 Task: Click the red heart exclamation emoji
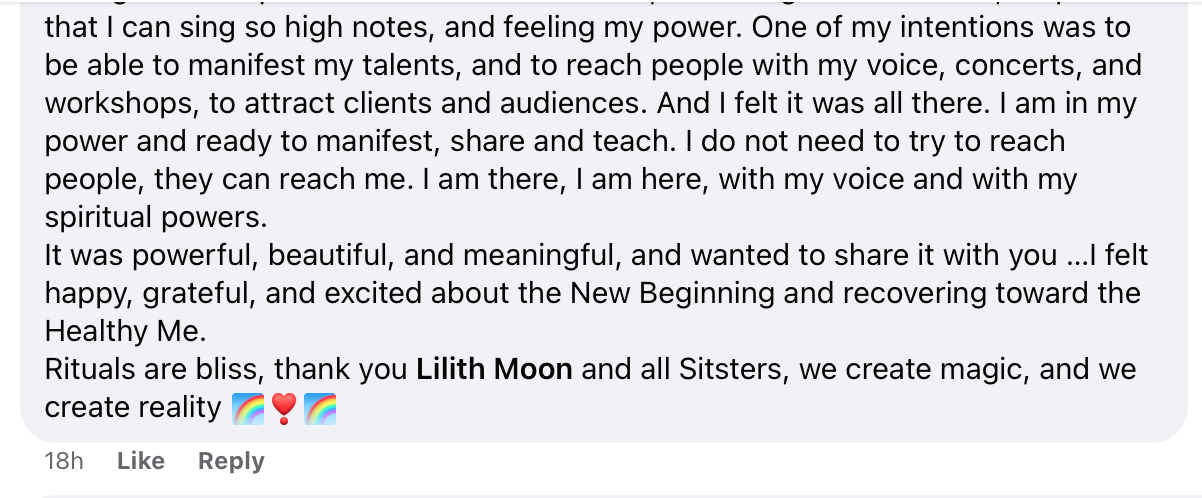click(x=284, y=408)
